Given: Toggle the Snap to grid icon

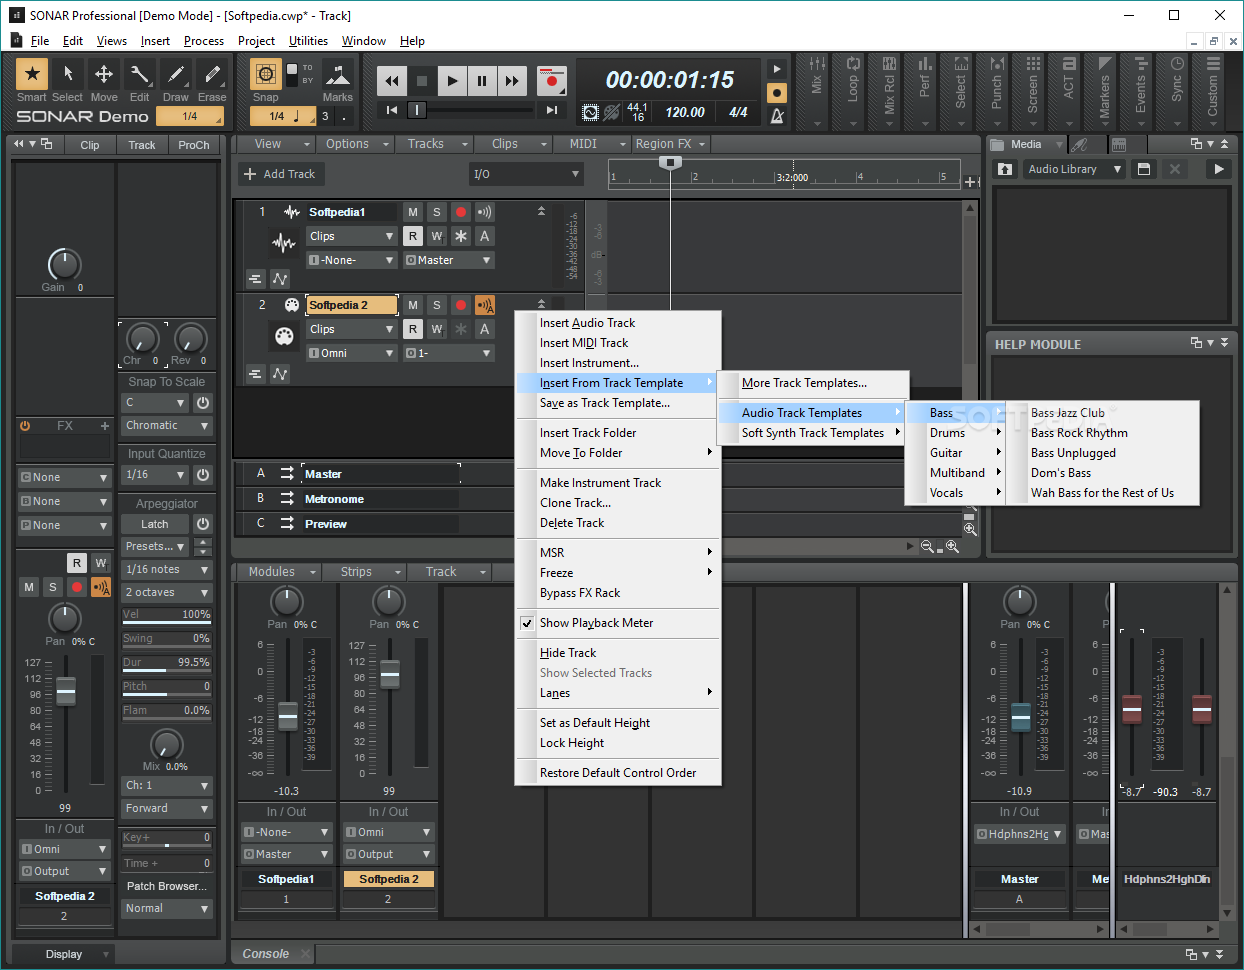Looking at the screenshot, I should pyautogui.click(x=265, y=75).
